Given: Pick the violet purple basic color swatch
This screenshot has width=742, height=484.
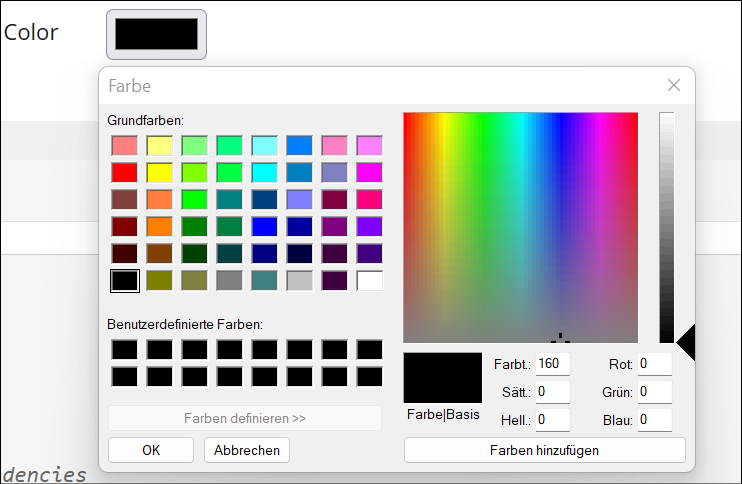Looking at the screenshot, I should pos(370,227).
